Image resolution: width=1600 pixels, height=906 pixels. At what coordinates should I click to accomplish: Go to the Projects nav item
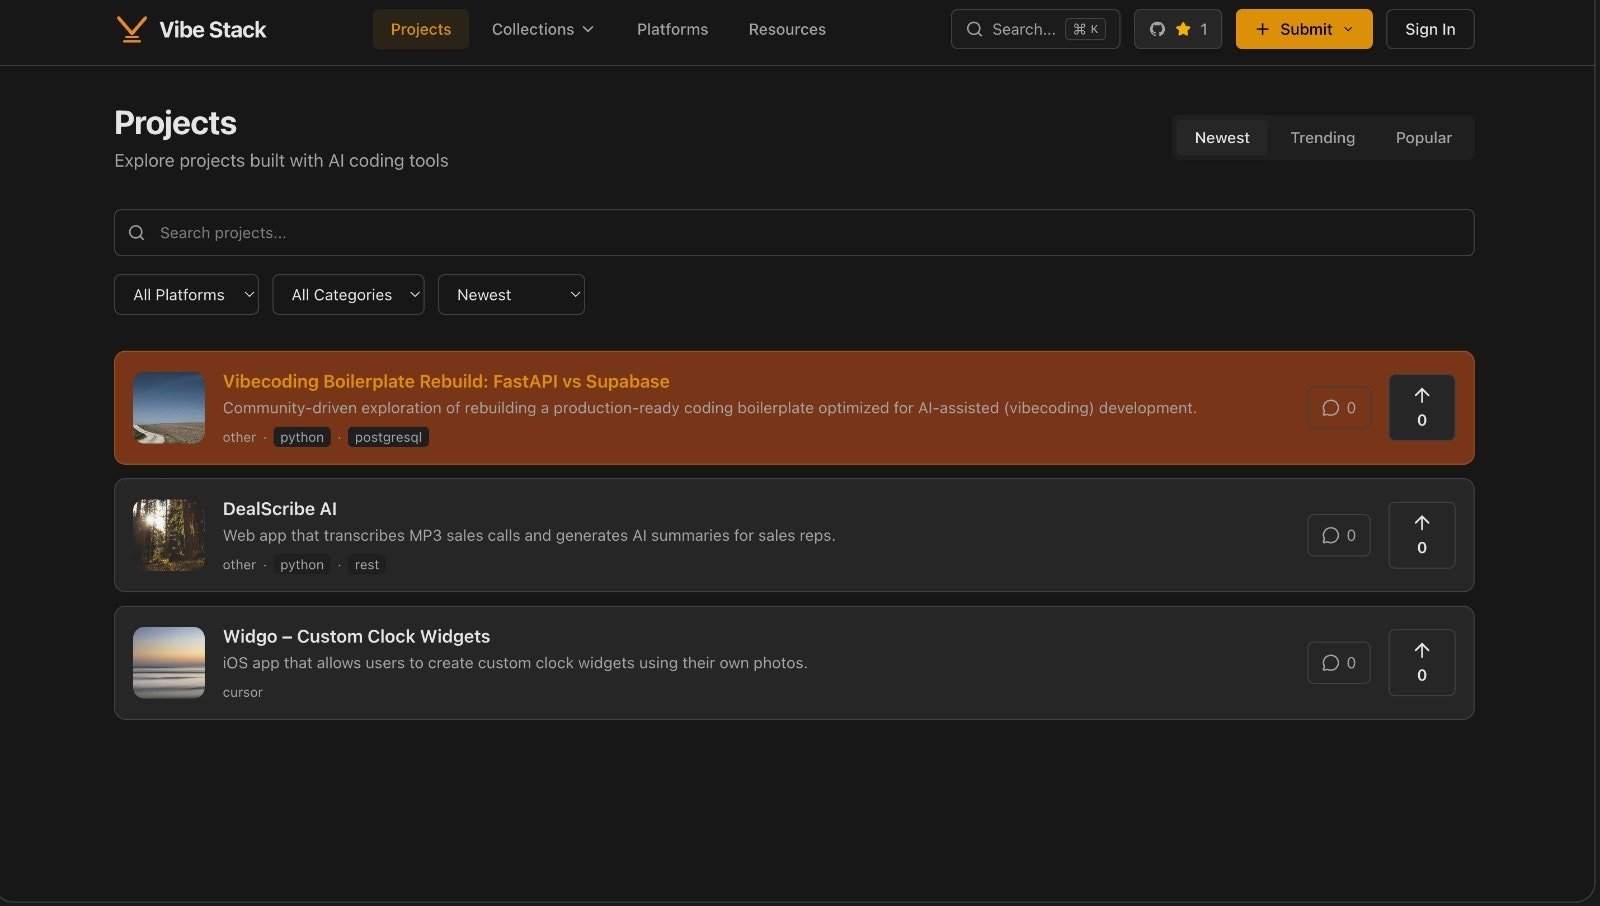coord(421,29)
